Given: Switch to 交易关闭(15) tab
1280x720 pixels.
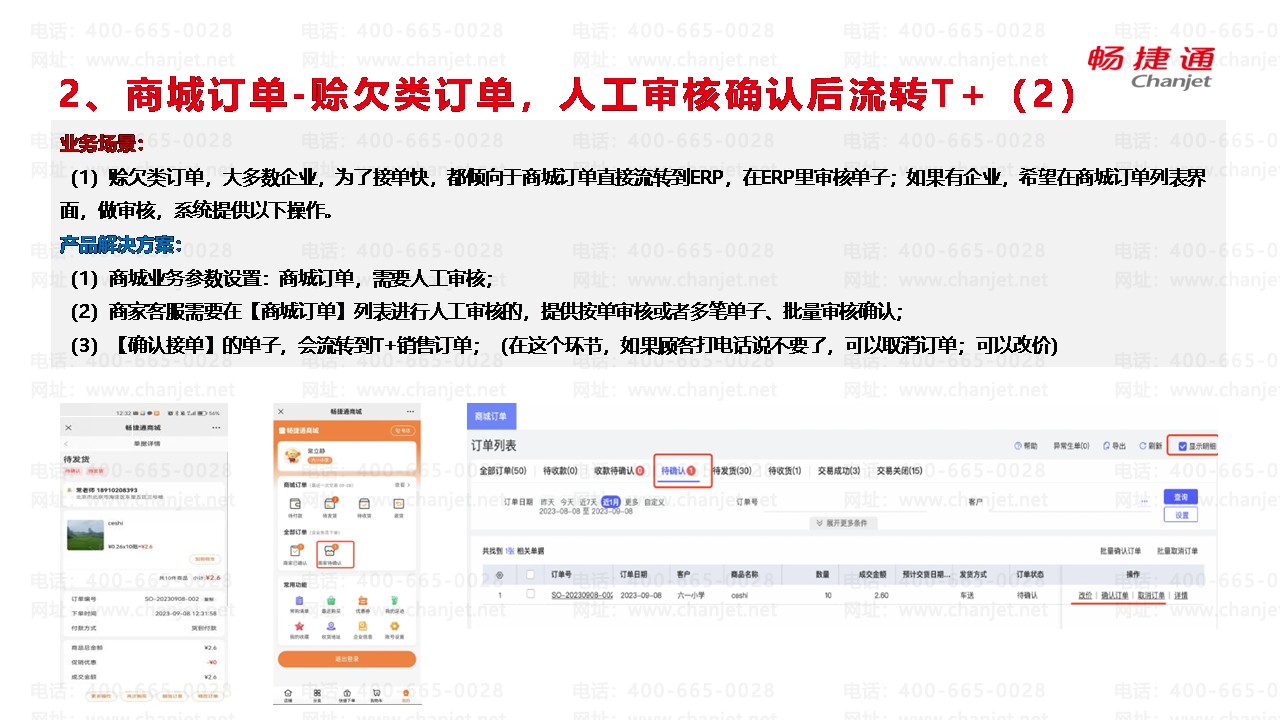Looking at the screenshot, I should click(900, 471).
